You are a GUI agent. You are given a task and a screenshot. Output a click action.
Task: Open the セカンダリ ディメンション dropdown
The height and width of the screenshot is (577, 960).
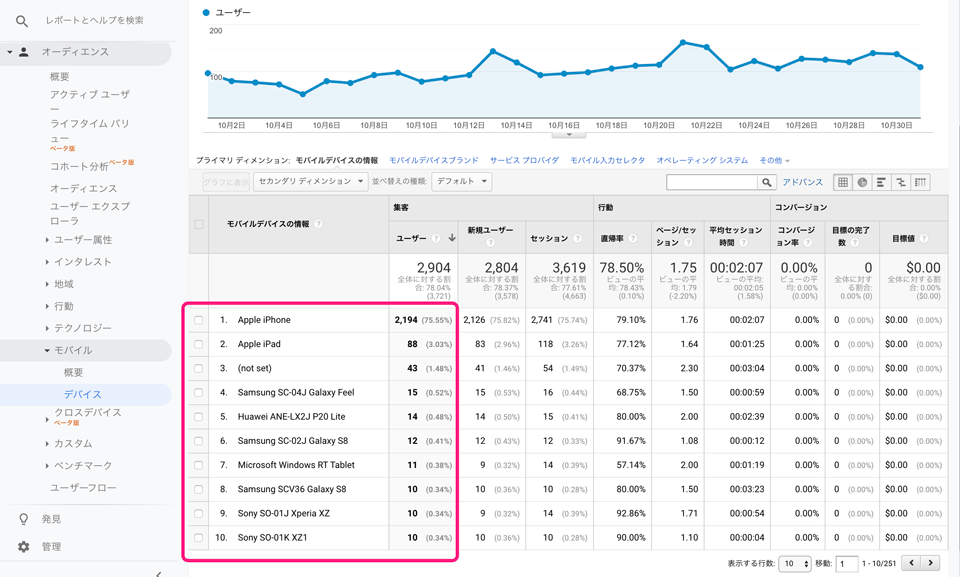click(310, 181)
